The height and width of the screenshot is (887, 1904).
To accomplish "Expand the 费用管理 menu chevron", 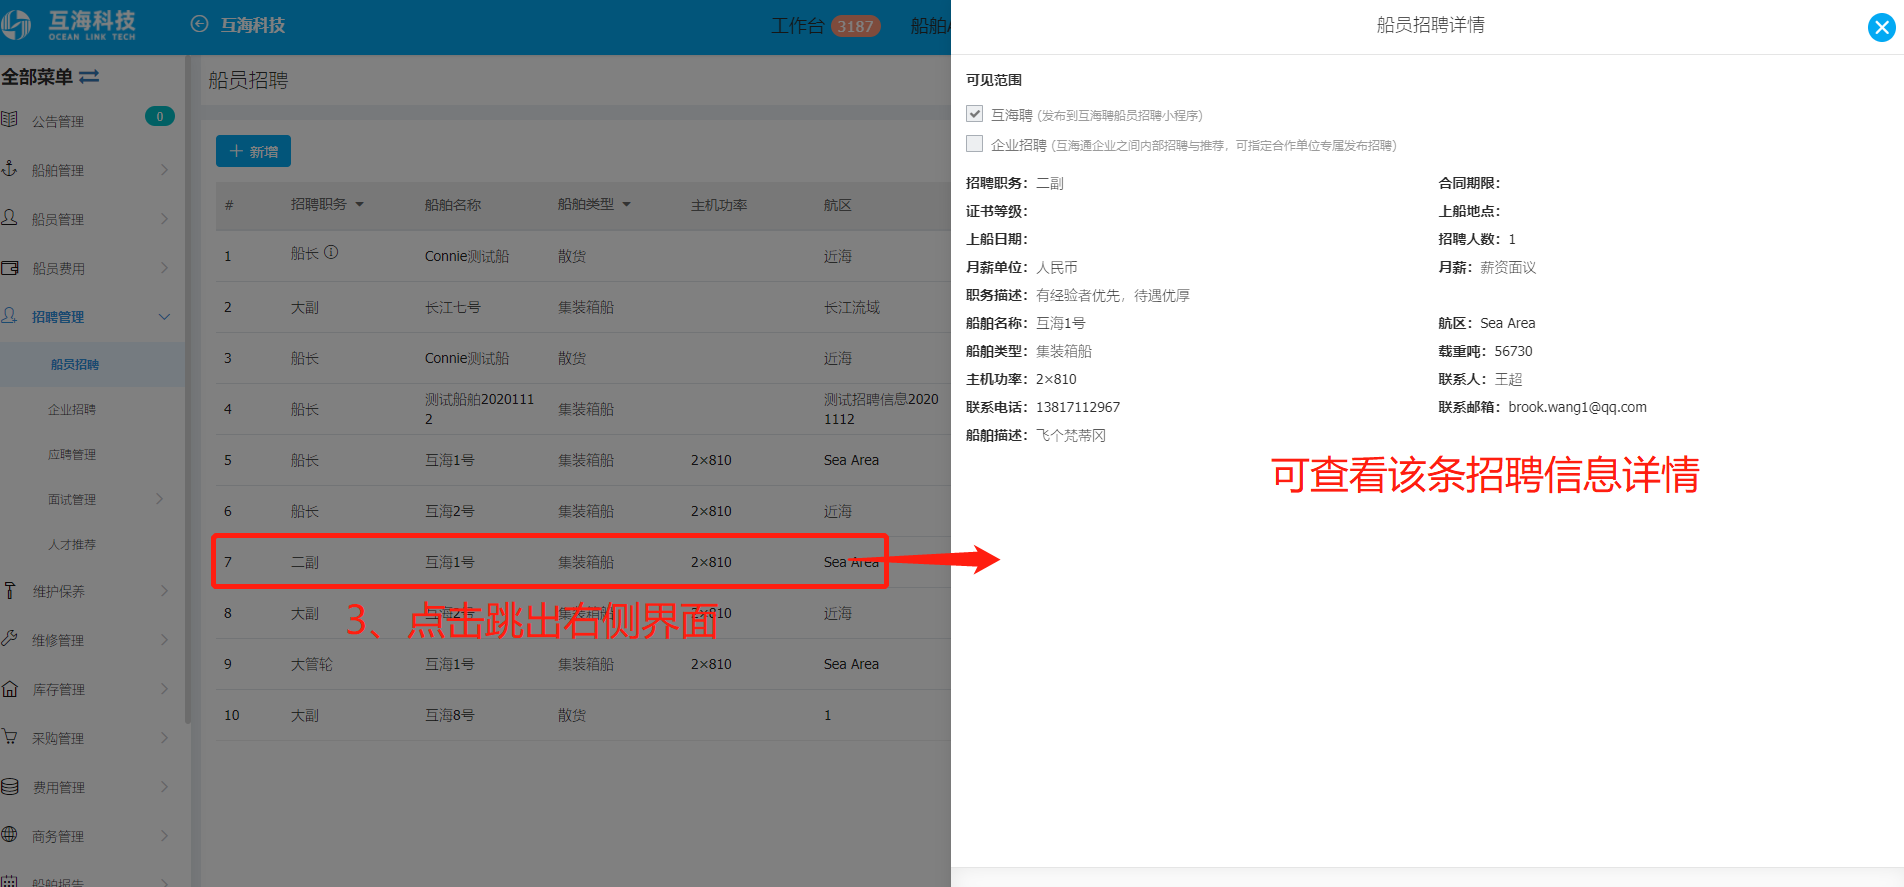I will pyautogui.click(x=164, y=787).
